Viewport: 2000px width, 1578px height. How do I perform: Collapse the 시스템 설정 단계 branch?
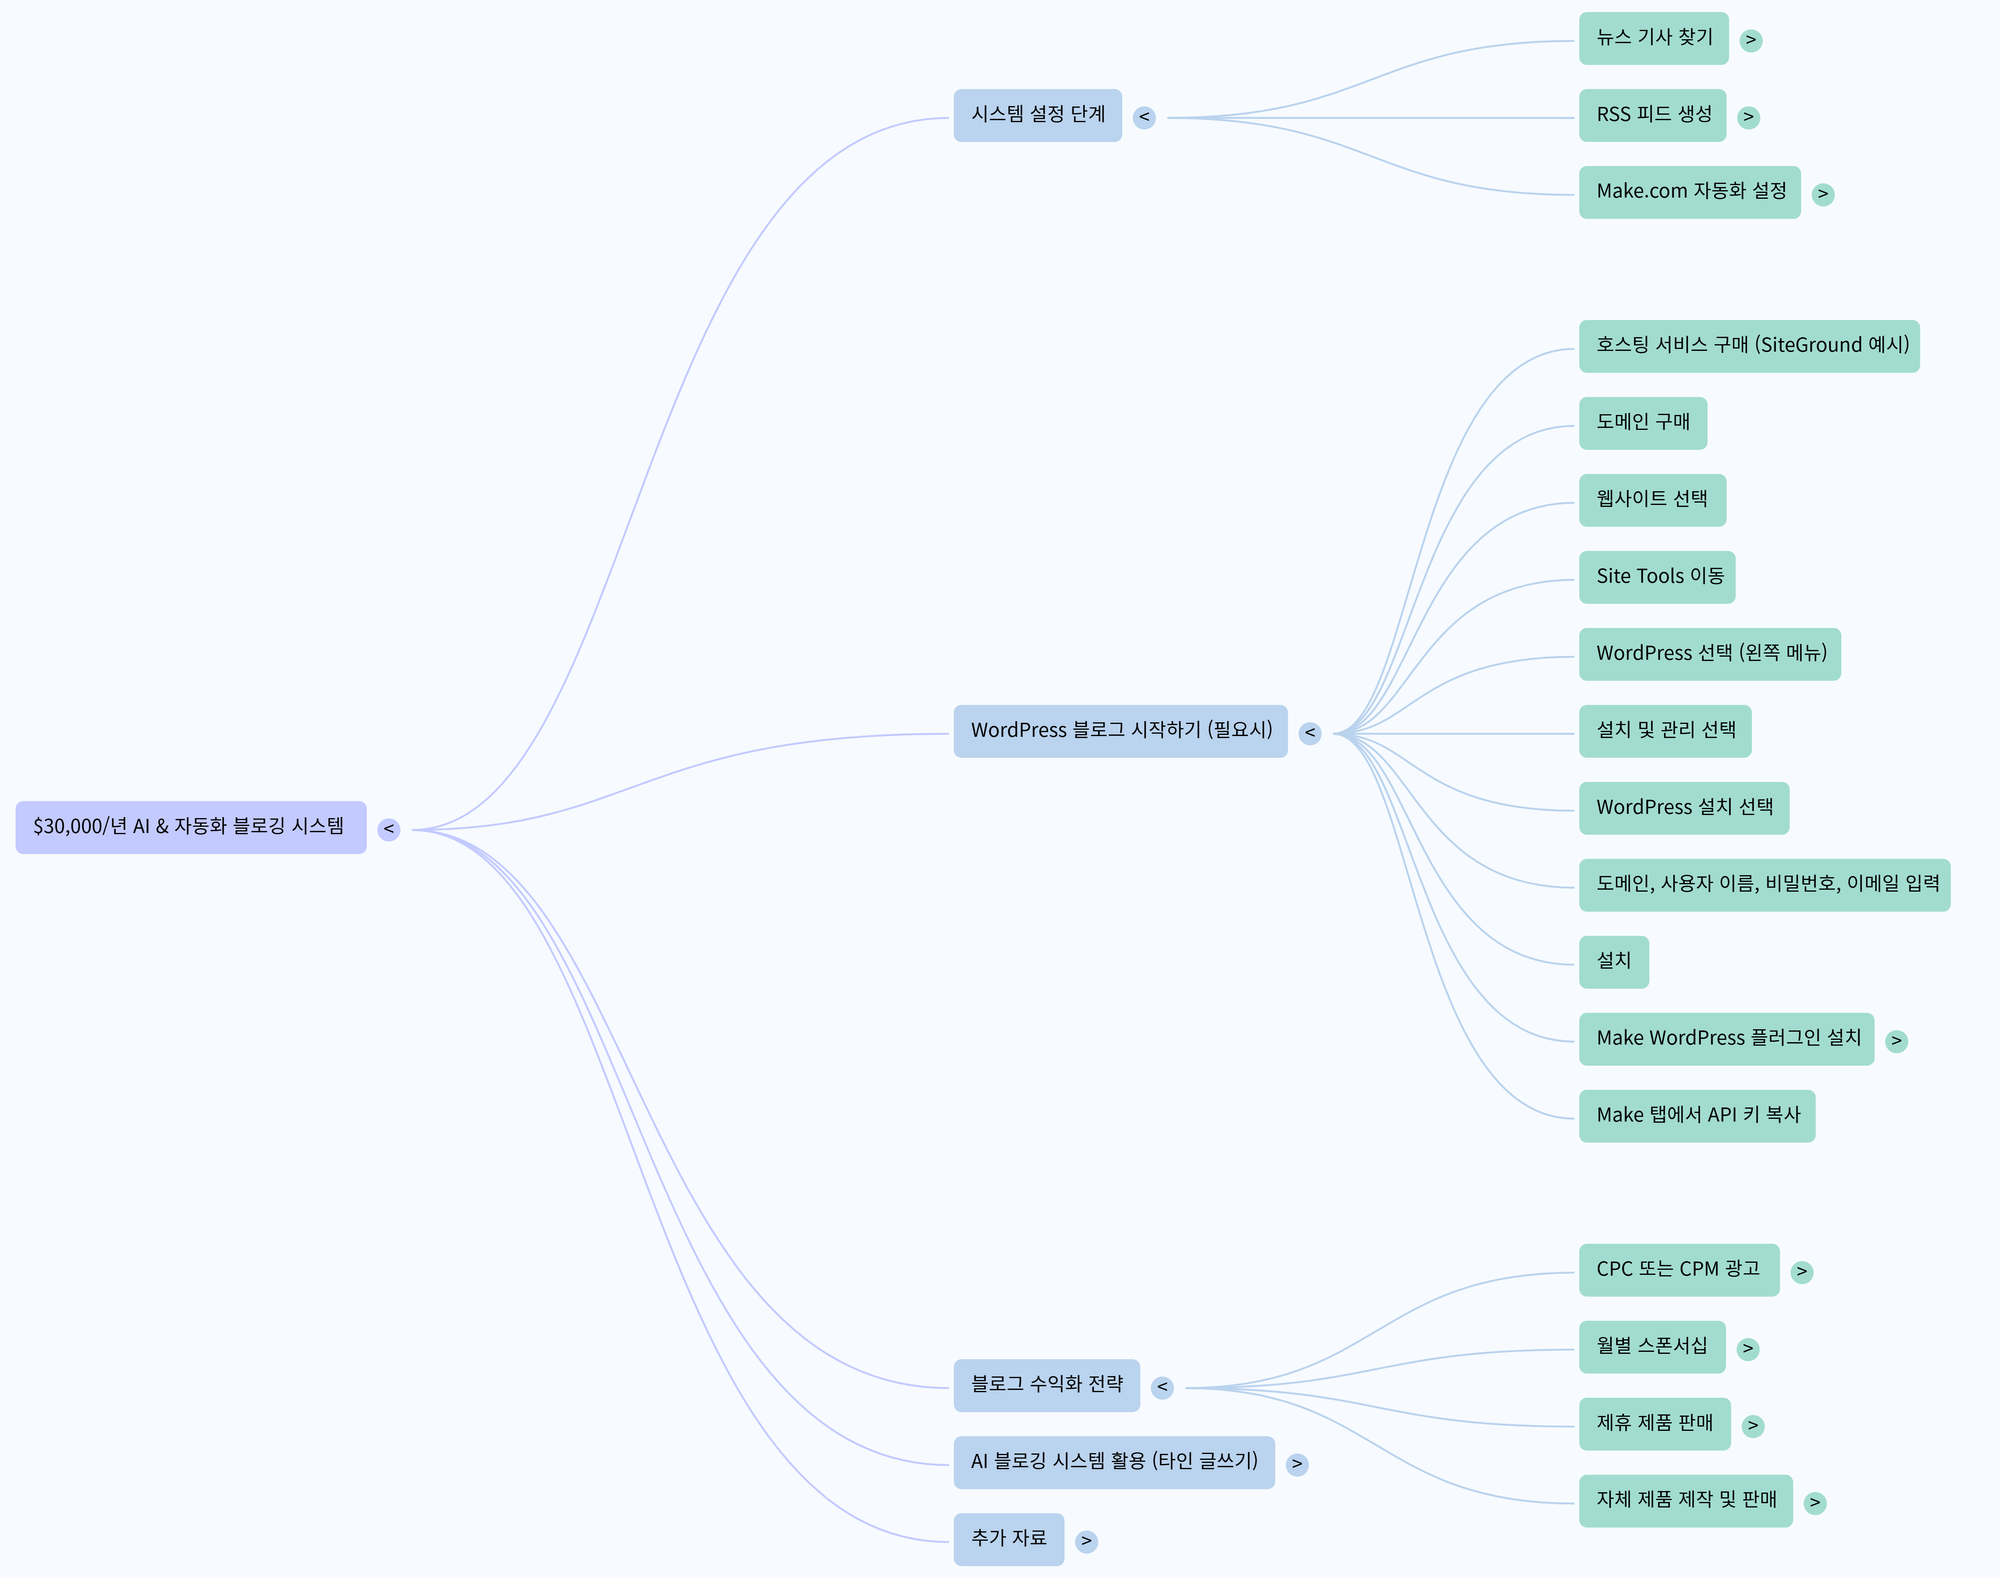1144,117
